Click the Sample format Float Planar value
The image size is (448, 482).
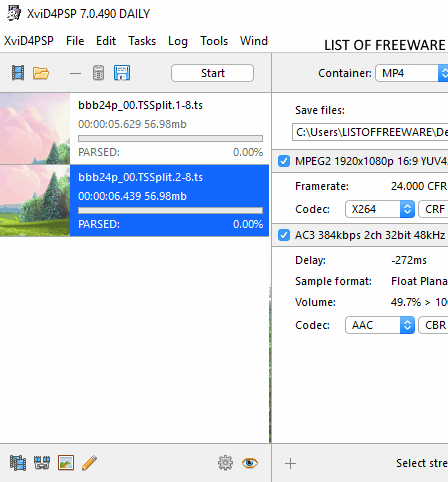[419, 281]
